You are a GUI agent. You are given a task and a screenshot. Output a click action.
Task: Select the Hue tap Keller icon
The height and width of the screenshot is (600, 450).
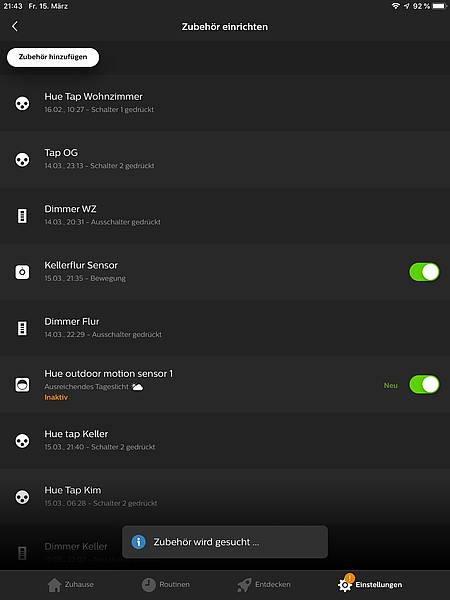(x=22, y=441)
